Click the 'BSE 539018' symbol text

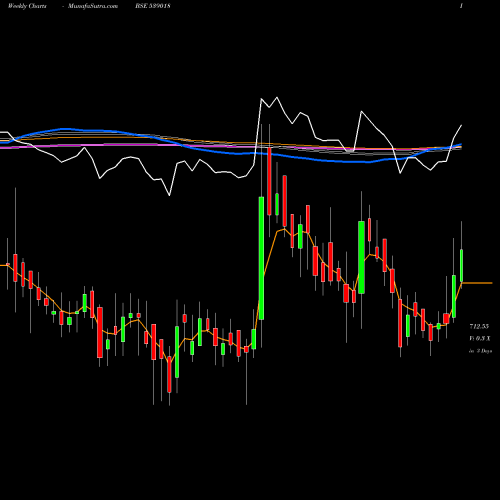coord(153,6)
